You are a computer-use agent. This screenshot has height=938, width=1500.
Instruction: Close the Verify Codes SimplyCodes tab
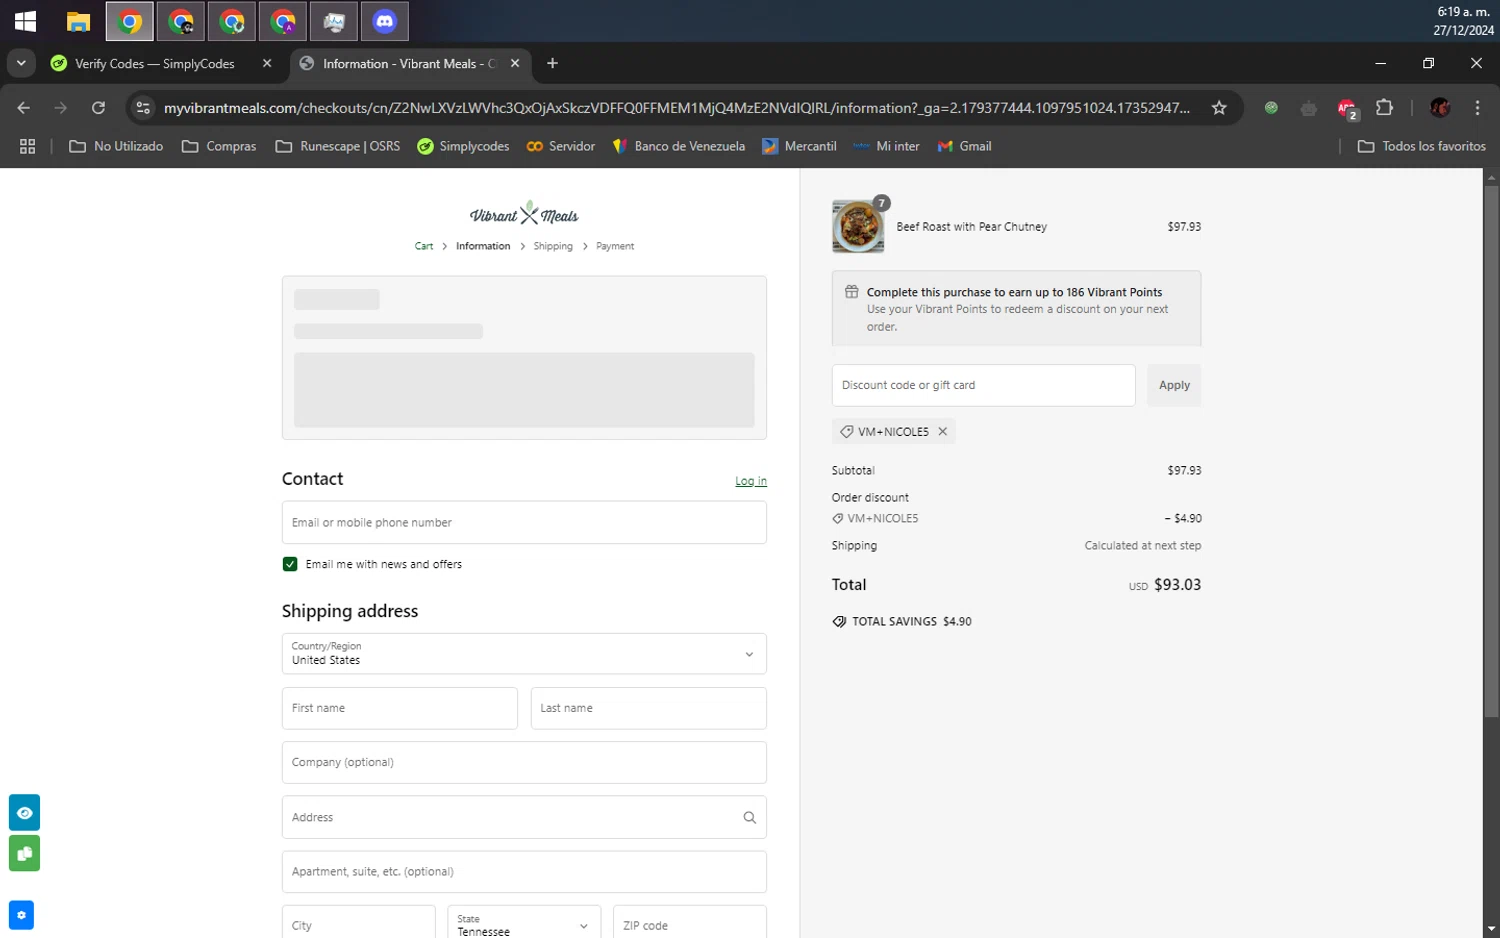coord(267,63)
